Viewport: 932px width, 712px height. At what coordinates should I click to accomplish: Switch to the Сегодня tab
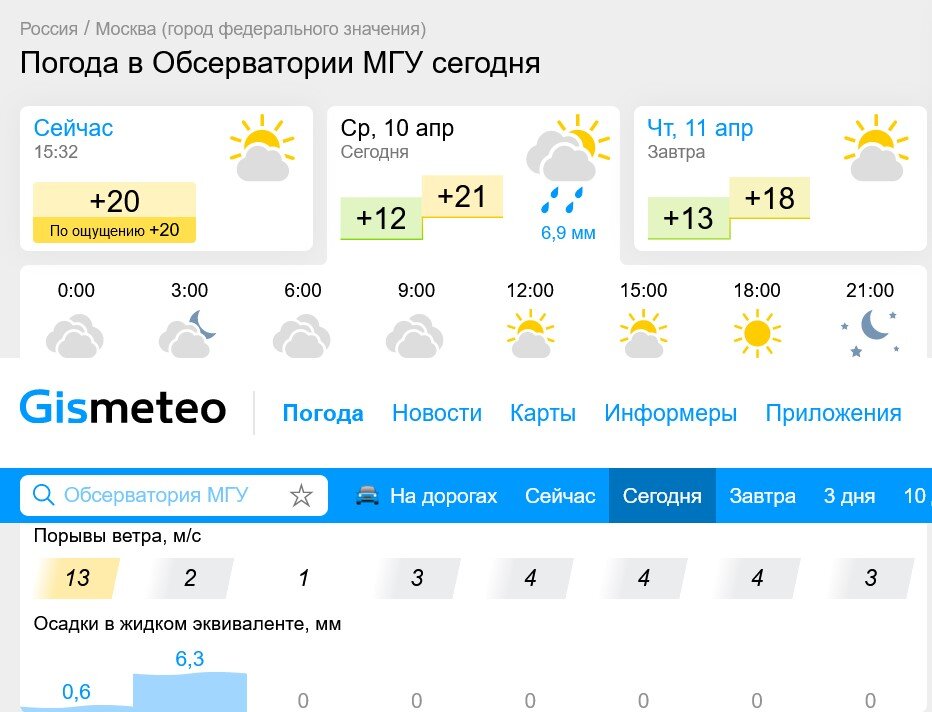(x=662, y=494)
